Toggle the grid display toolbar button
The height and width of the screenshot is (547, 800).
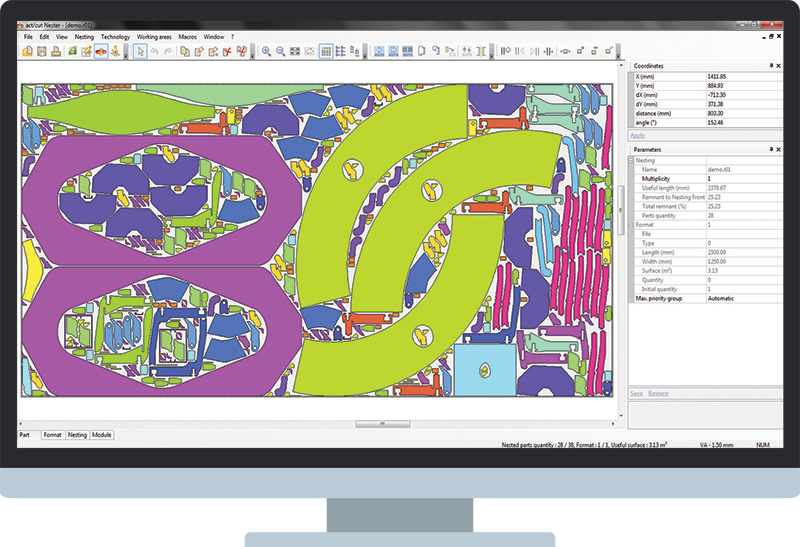pos(326,51)
